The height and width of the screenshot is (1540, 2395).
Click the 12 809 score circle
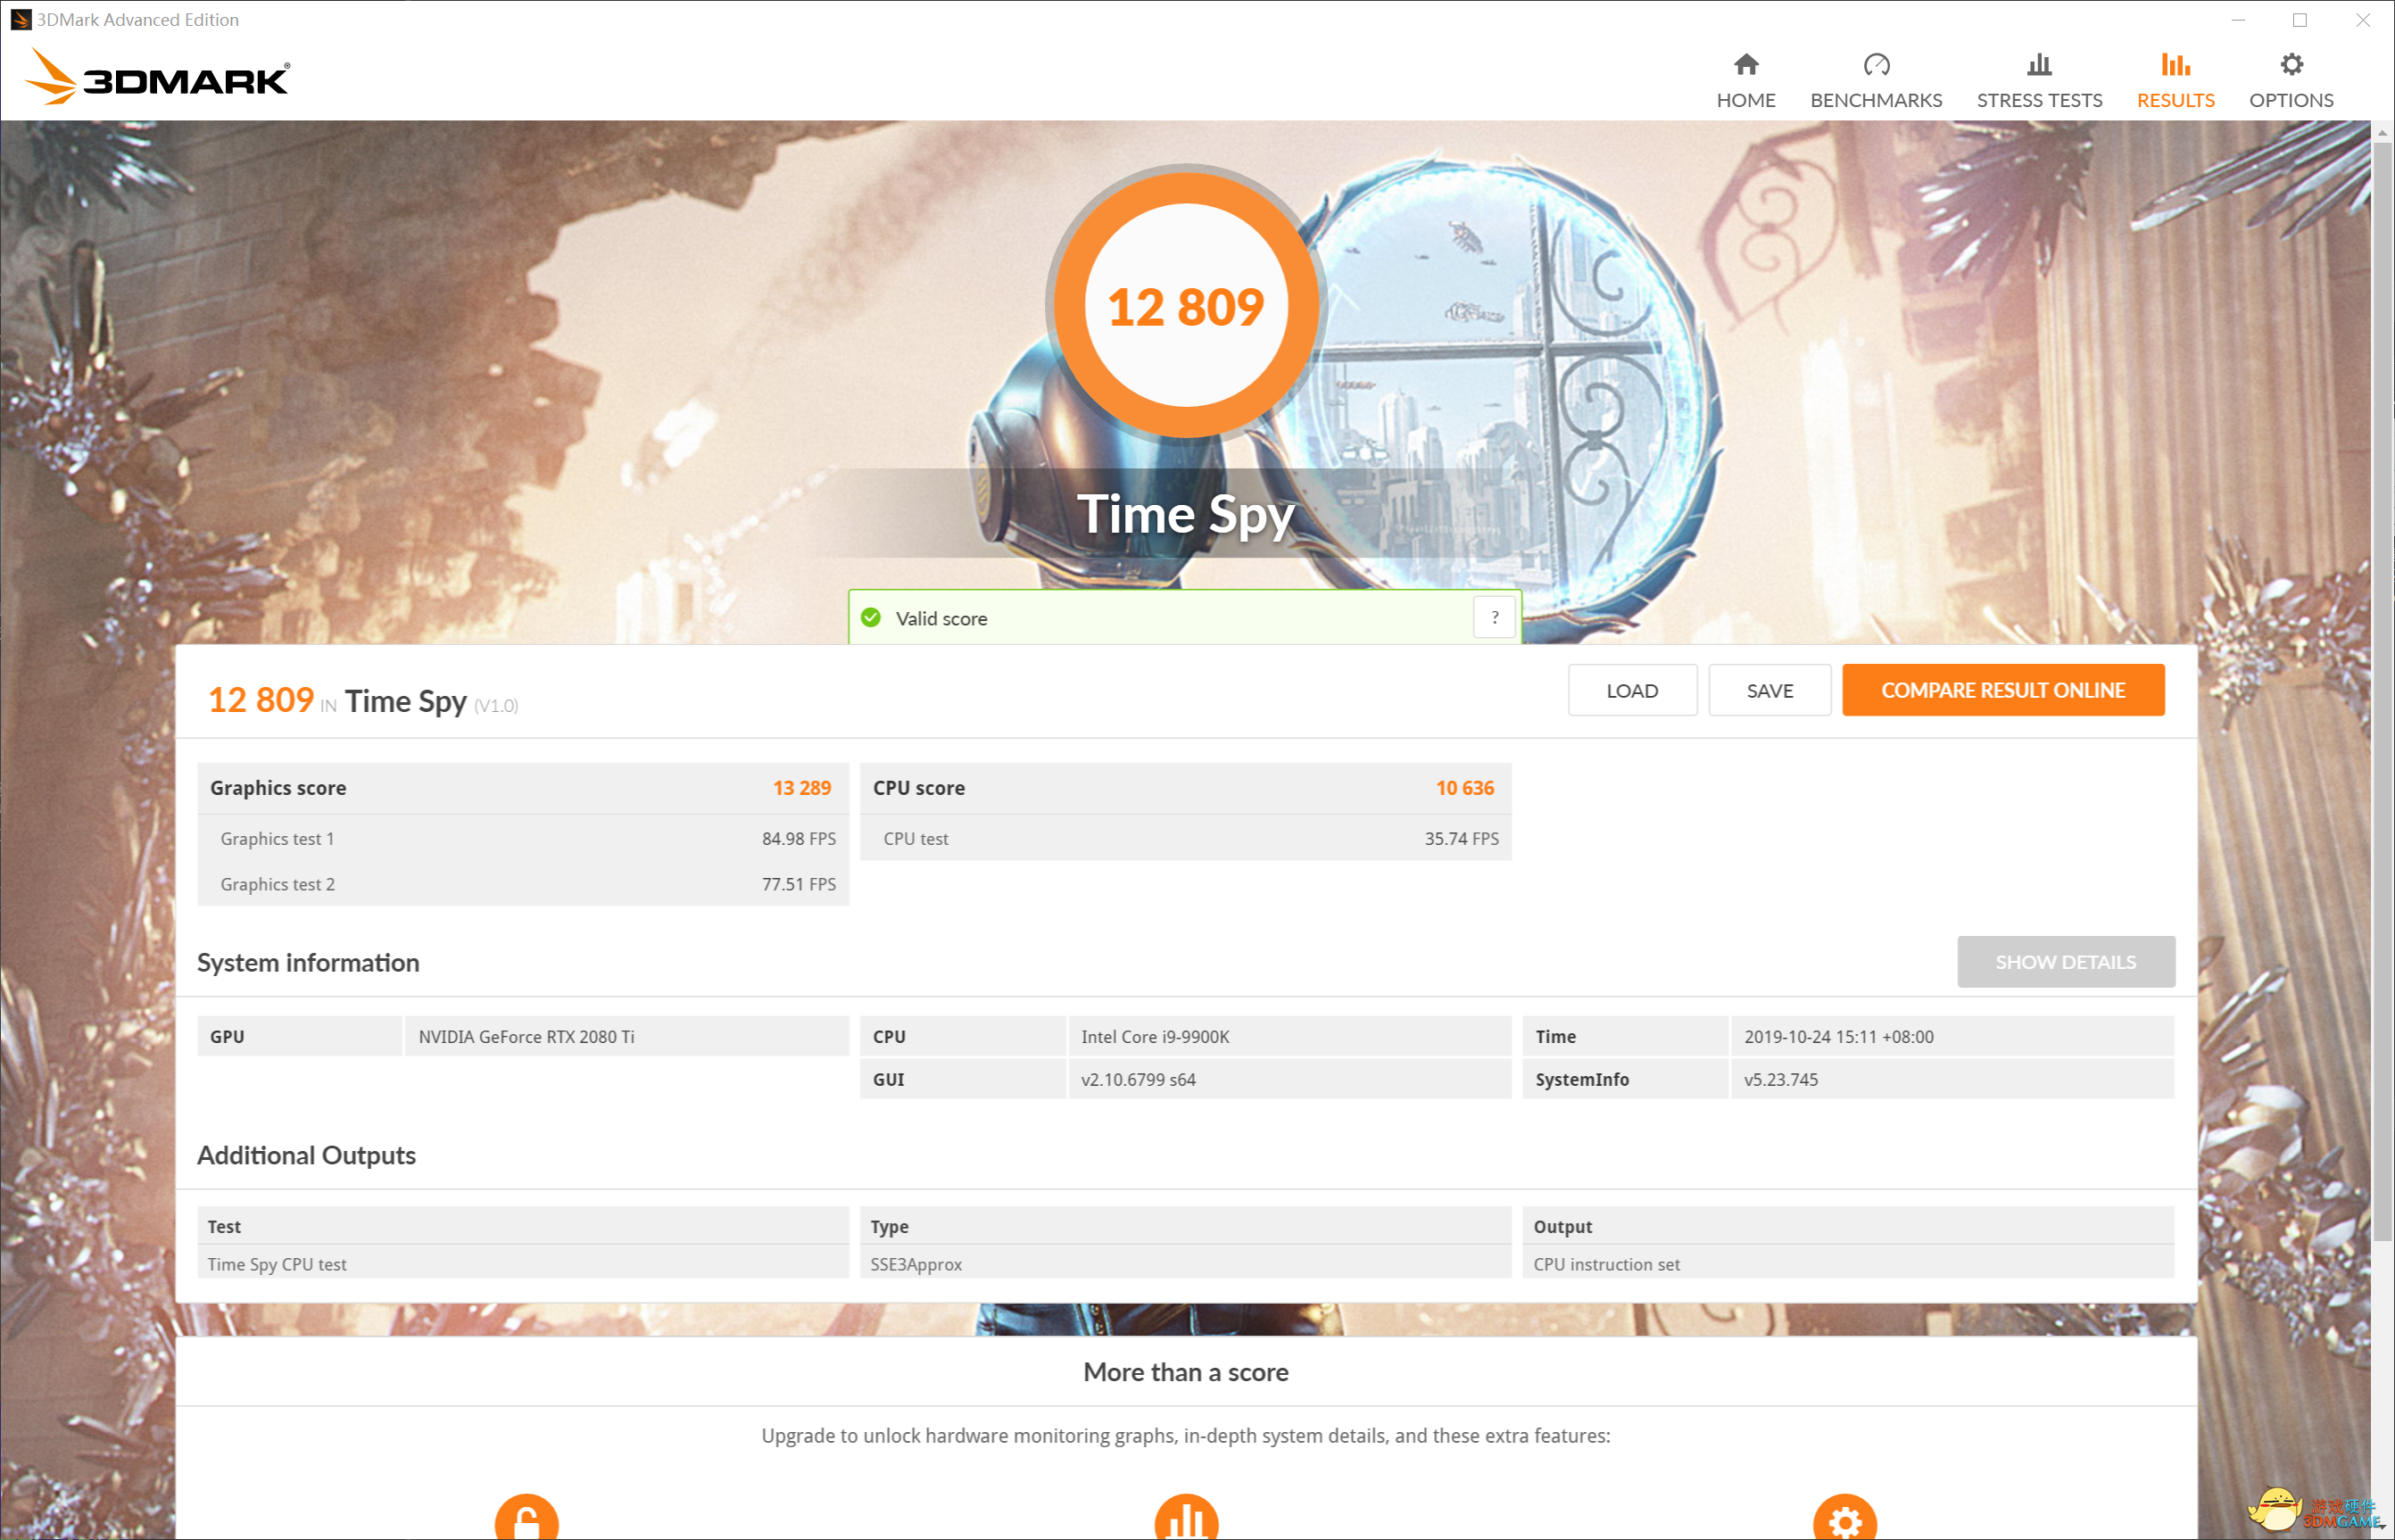tap(1186, 305)
